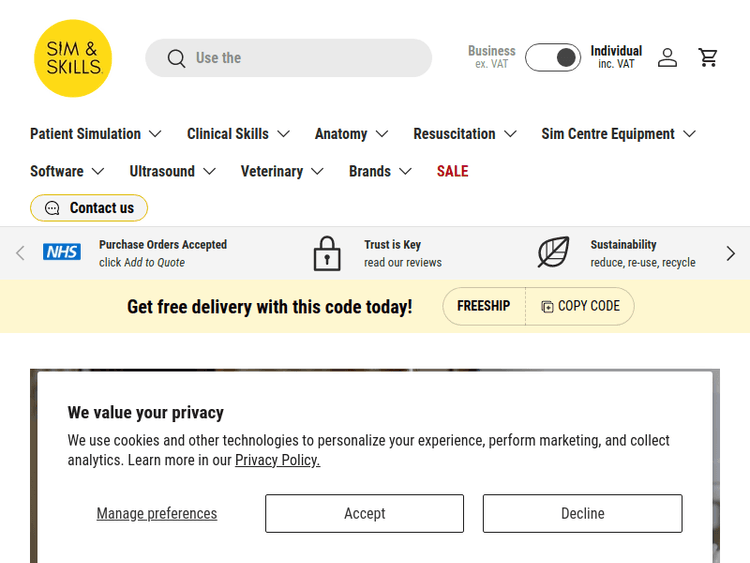The width and height of the screenshot is (750, 563).
Task: Expand the Patient Simulation menu
Action: (x=96, y=134)
